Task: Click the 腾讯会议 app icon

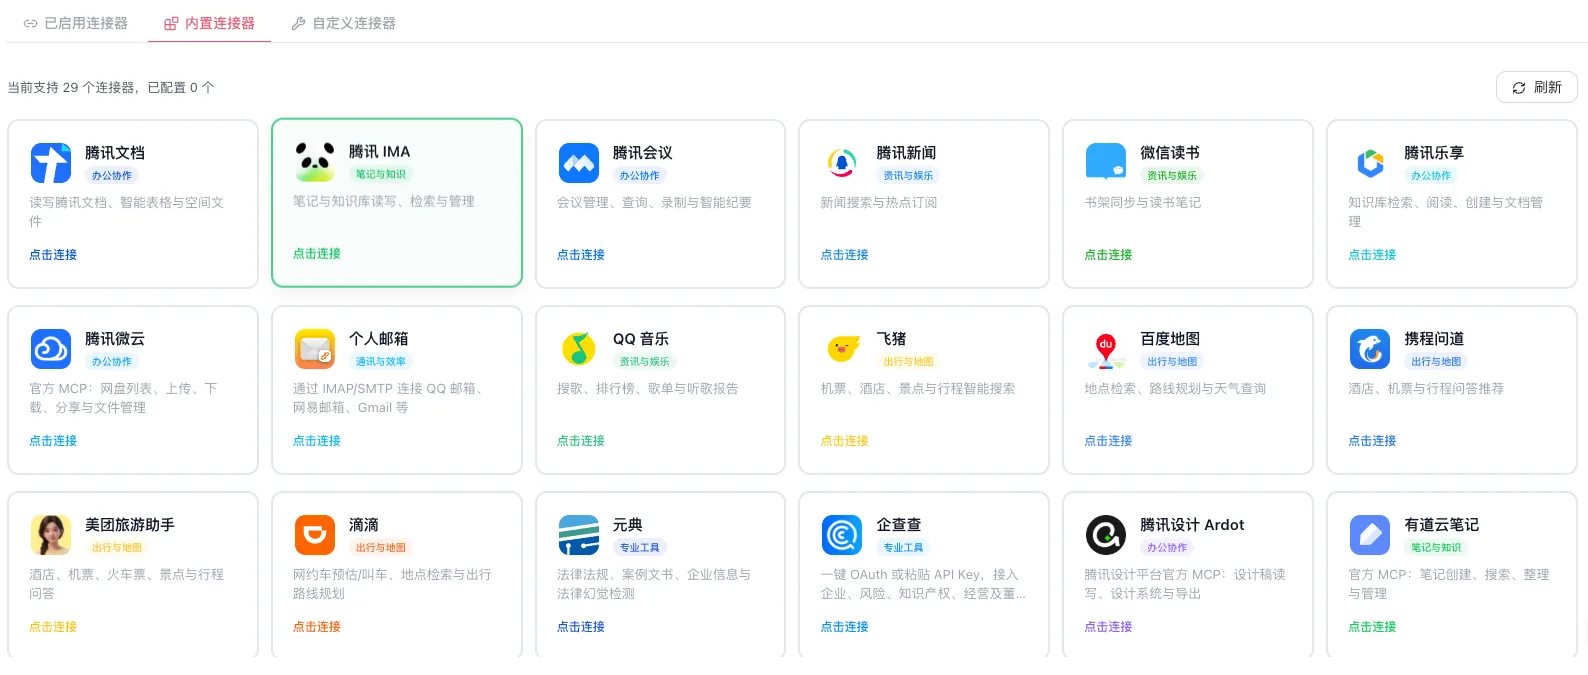Action: [579, 163]
